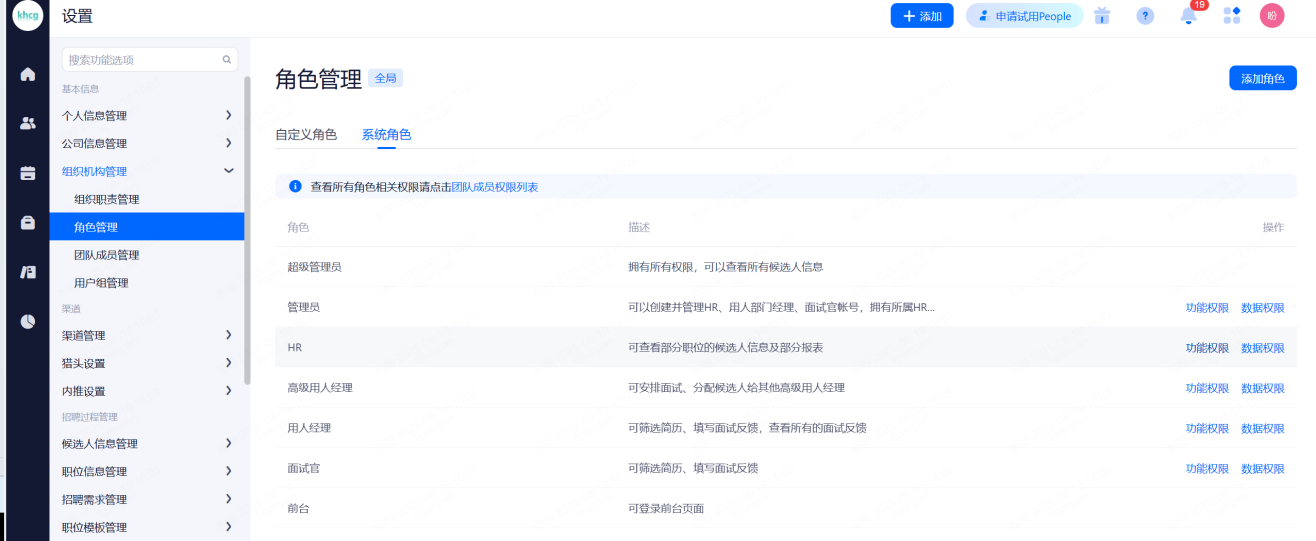Open the pie chart reports icon
This screenshot has width=1316, height=541.
coord(28,321)
